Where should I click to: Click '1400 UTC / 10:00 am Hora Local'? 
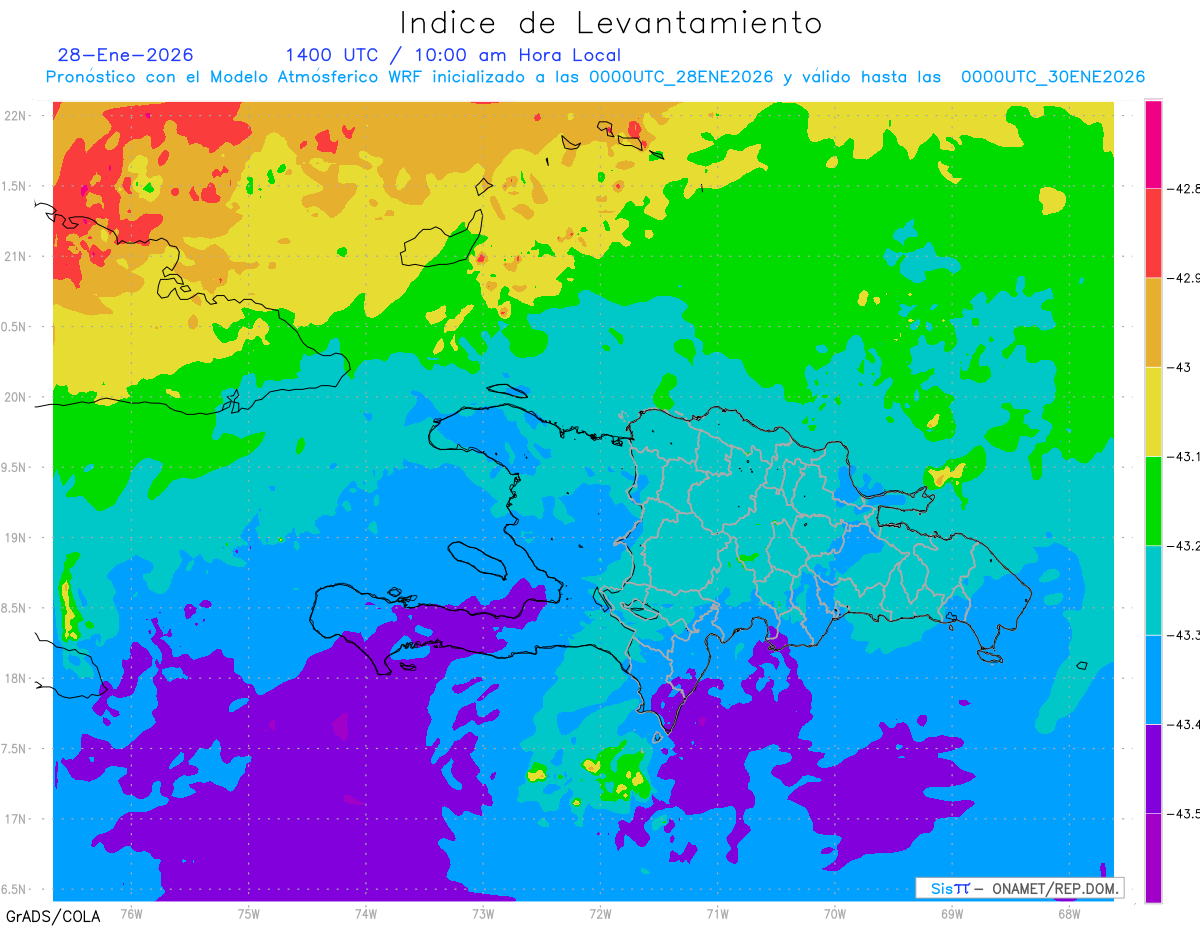(453, 56)
